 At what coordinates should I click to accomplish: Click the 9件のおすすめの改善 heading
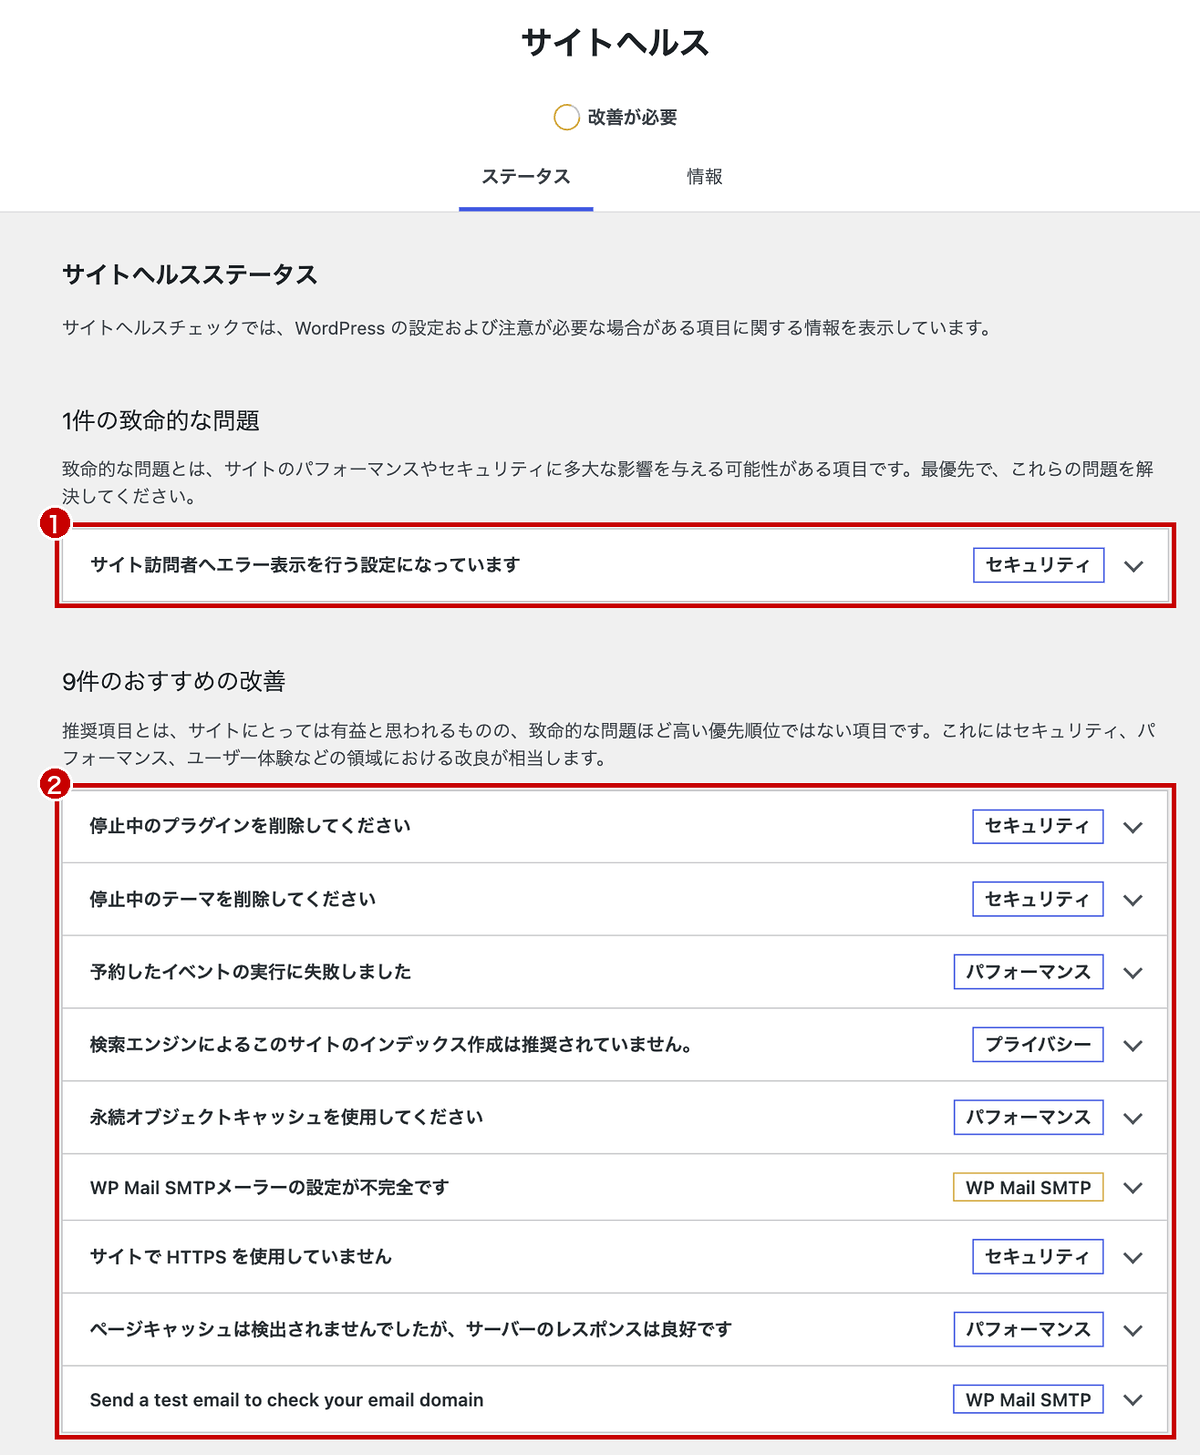pos(174,682)
